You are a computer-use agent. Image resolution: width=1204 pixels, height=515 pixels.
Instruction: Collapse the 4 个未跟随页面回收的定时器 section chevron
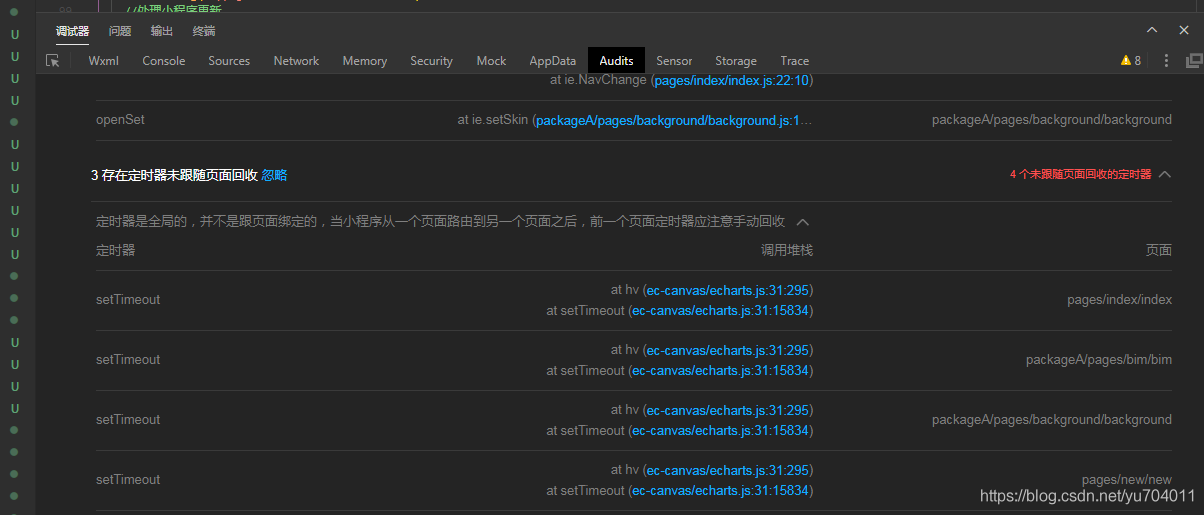click(1164, 174)
